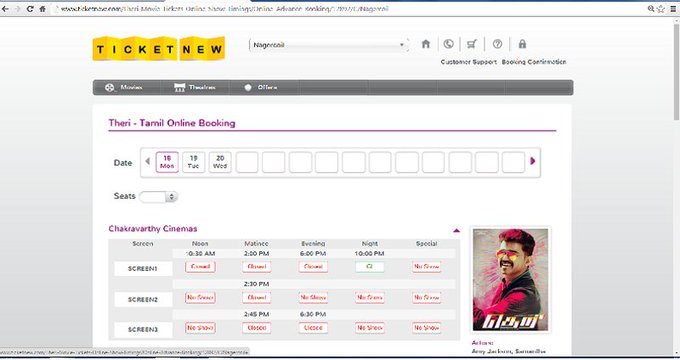Click SCREEN2 Special No Show button
Screen dimensions: 680x360
(427, 298)
